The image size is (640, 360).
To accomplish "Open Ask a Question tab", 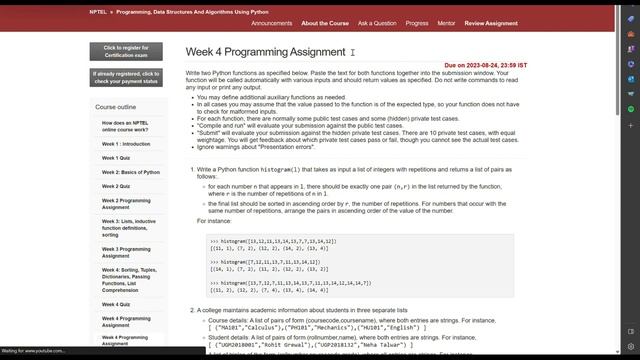I will tap(377, 23).
